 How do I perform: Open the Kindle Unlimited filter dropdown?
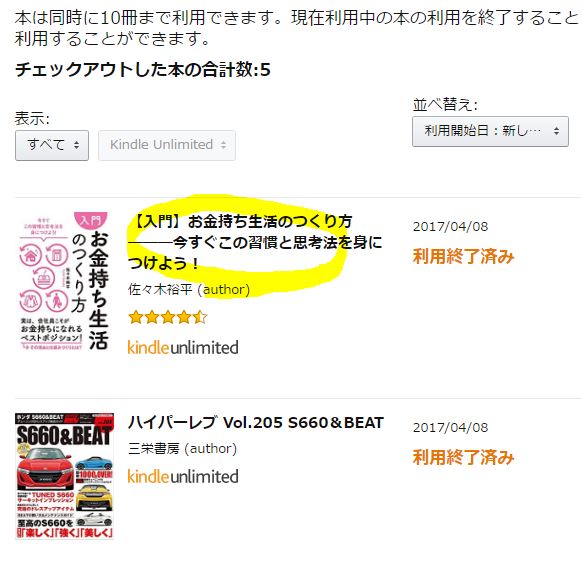click(167, 145)
